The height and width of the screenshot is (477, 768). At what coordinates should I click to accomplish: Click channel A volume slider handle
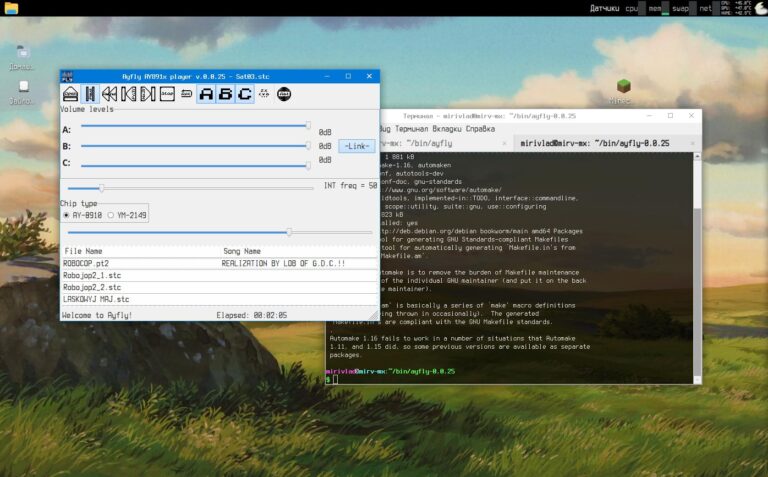(x=308, y=126)
